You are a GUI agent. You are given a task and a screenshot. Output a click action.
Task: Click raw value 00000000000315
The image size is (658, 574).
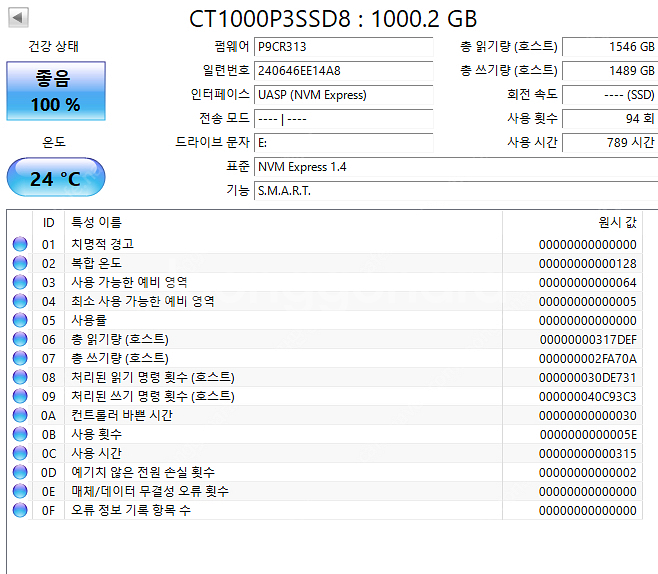588,454
